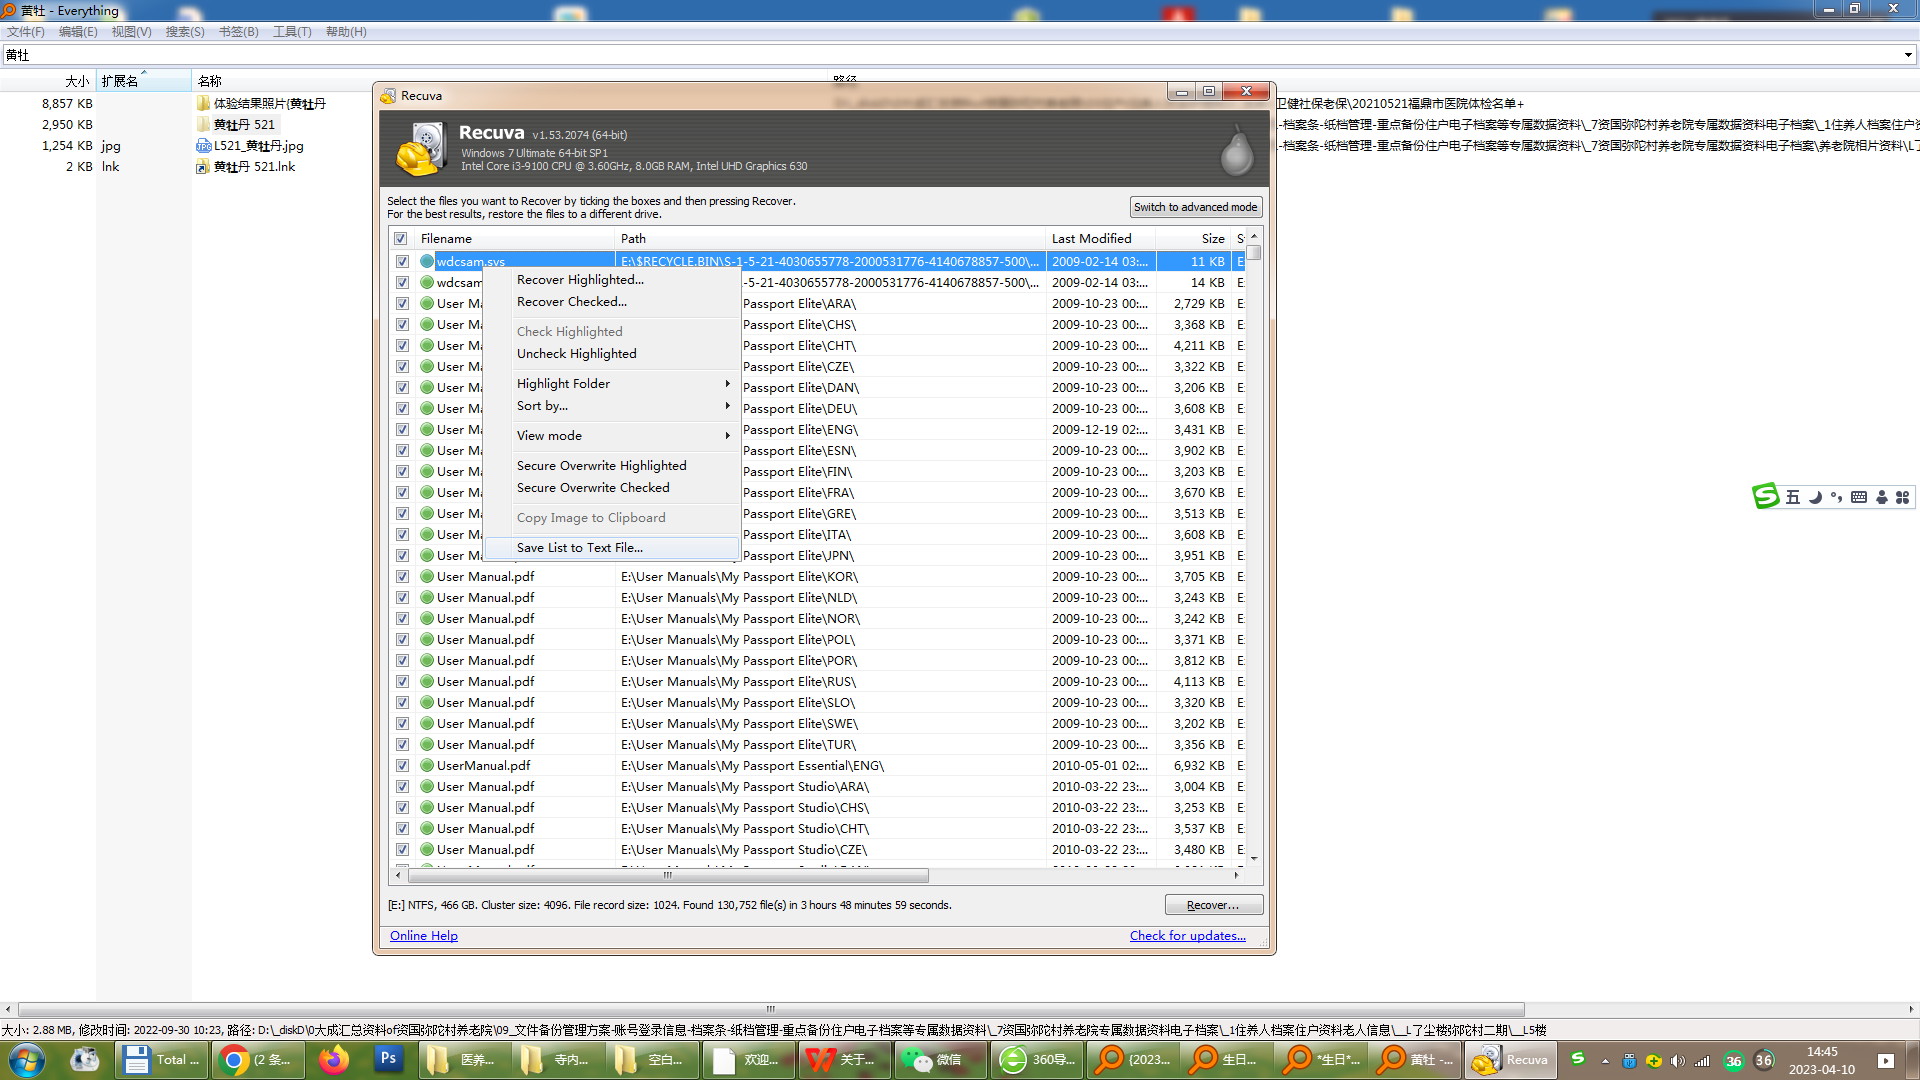
Task: Toggle select-all checkbox in Filename header
Action: tap(401, 239)
